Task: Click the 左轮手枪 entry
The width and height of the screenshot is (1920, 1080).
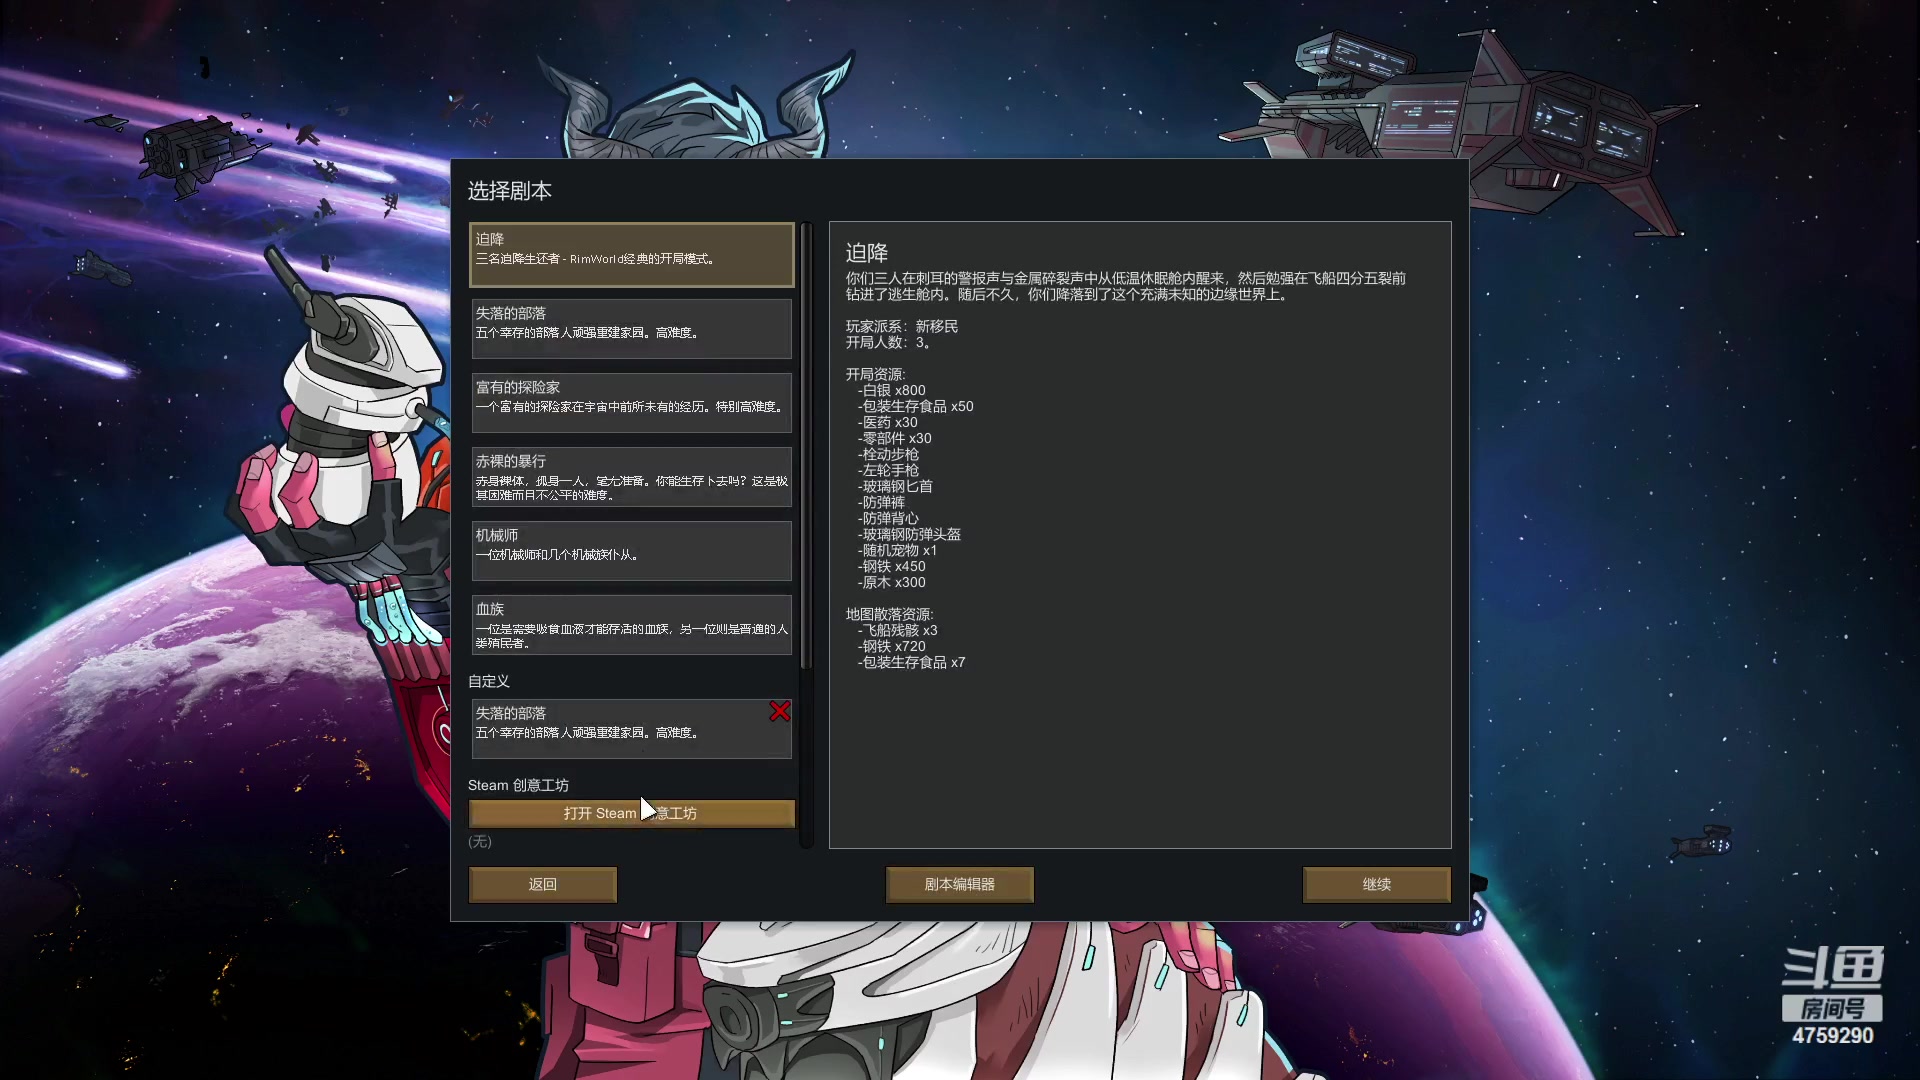Action: pos(888,470)
